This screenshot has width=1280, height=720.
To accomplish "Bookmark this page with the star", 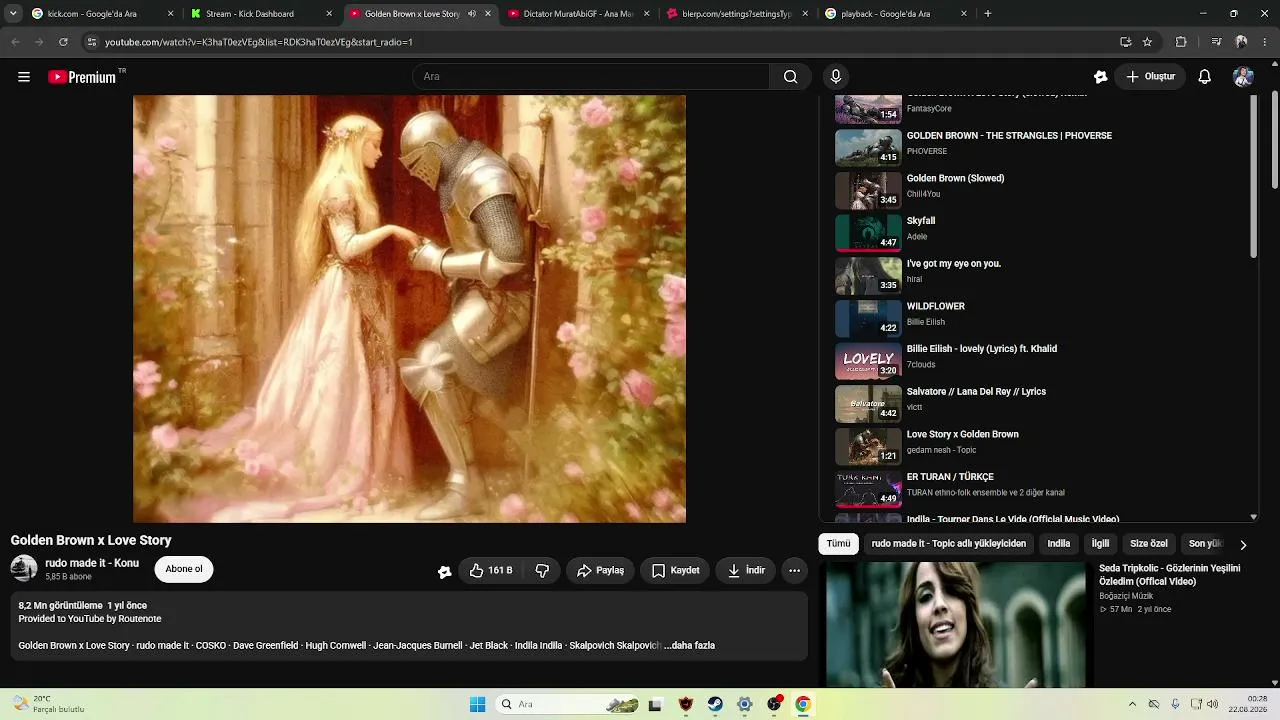I will click(1147, 42).
